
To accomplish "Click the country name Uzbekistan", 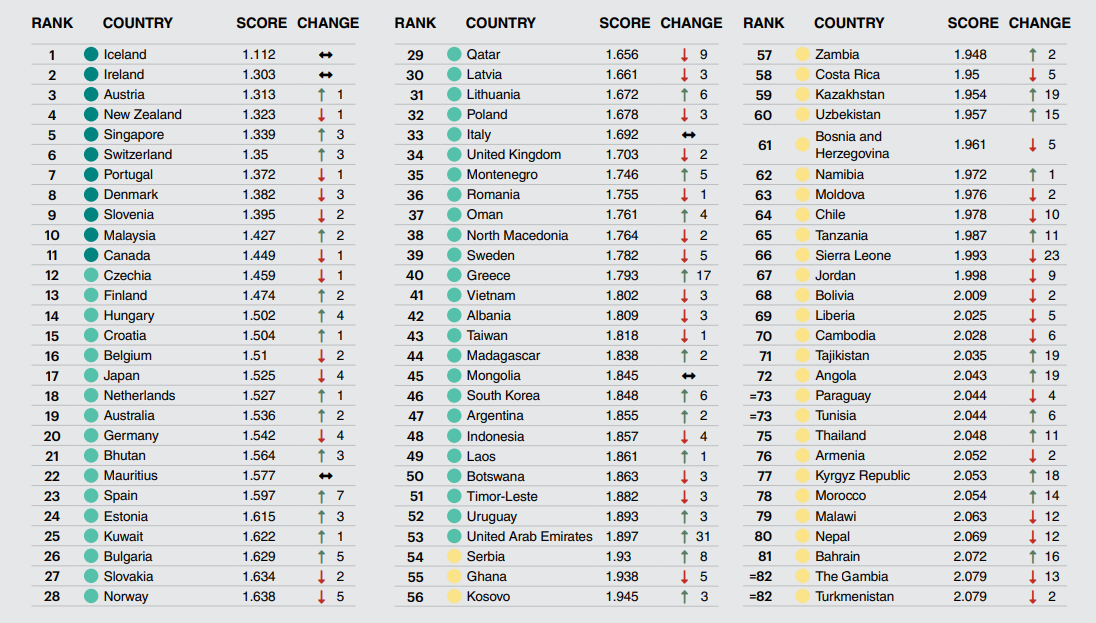I will 848,114.
